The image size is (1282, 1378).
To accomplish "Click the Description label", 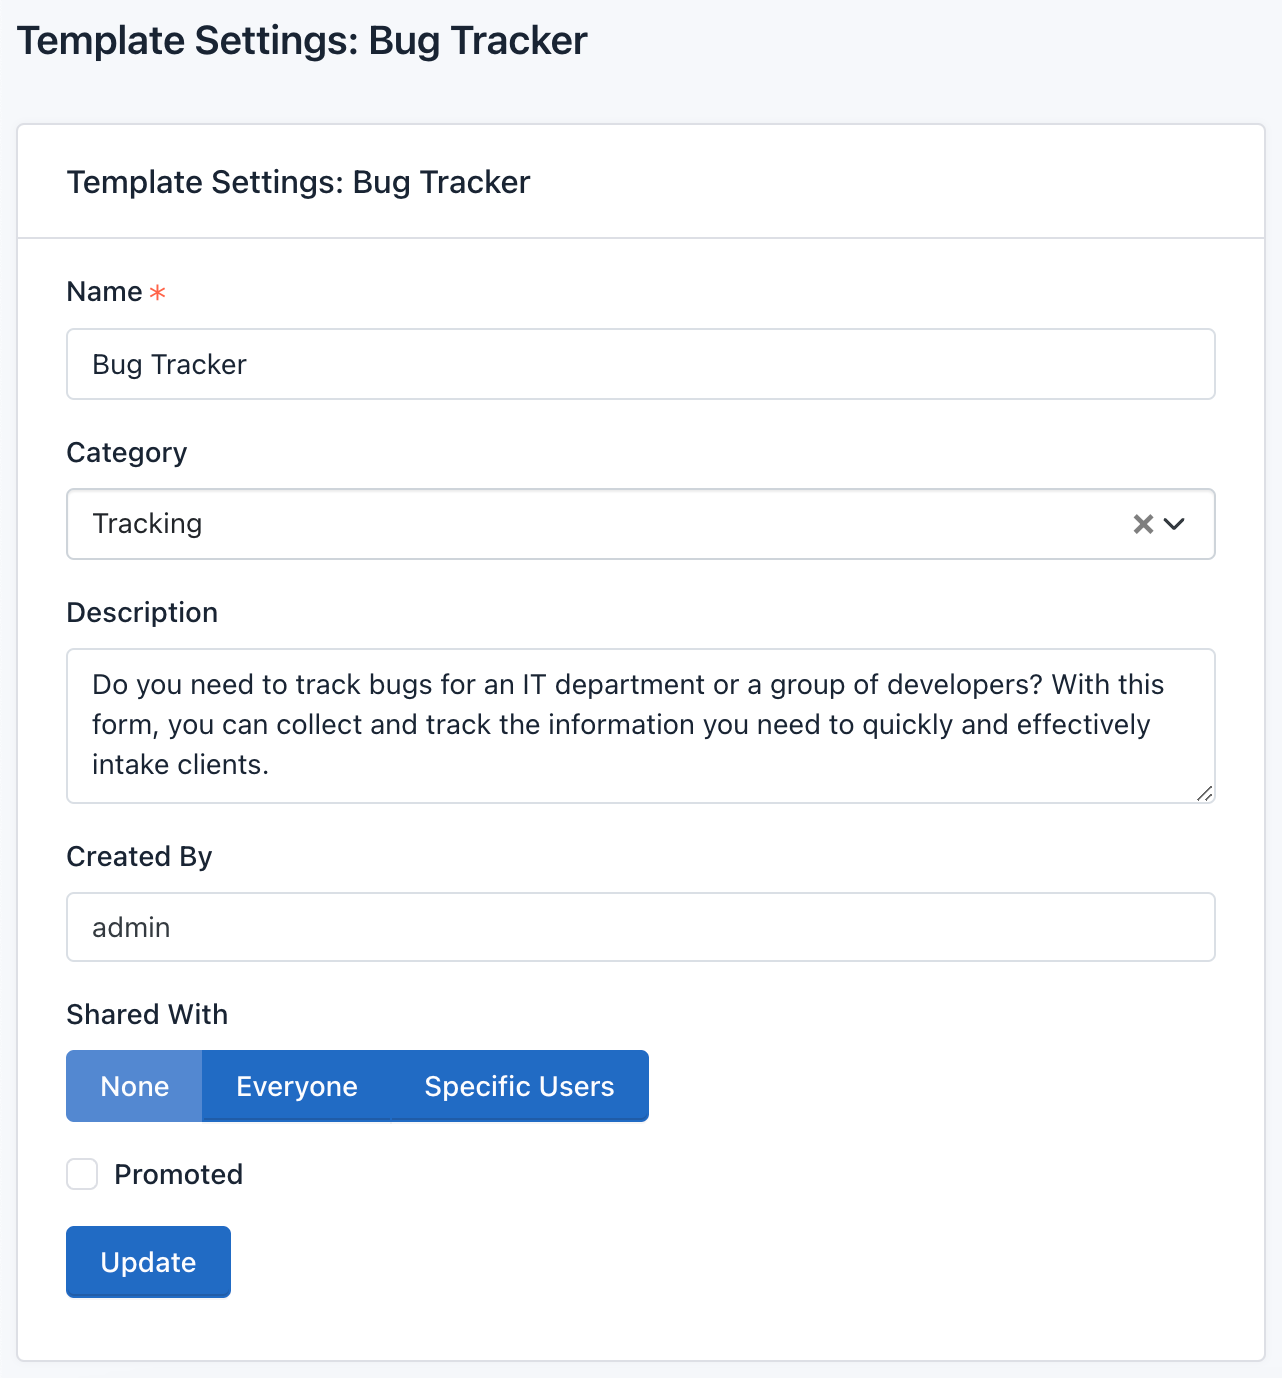I will pyautogui.click(x=142, y=612).
